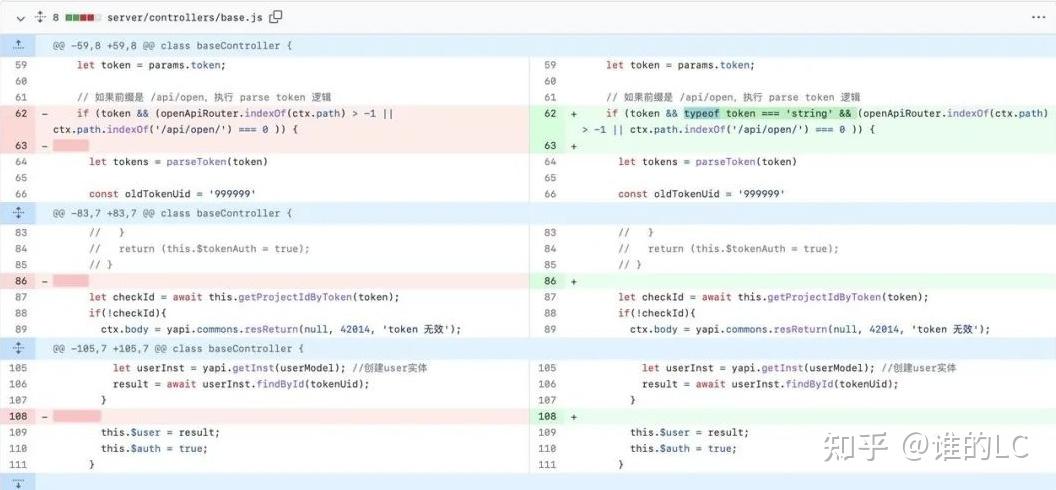Screen dimensions: 1056x490
Task: Click the diffstat colored squares indicator
Action: point(82,17)
